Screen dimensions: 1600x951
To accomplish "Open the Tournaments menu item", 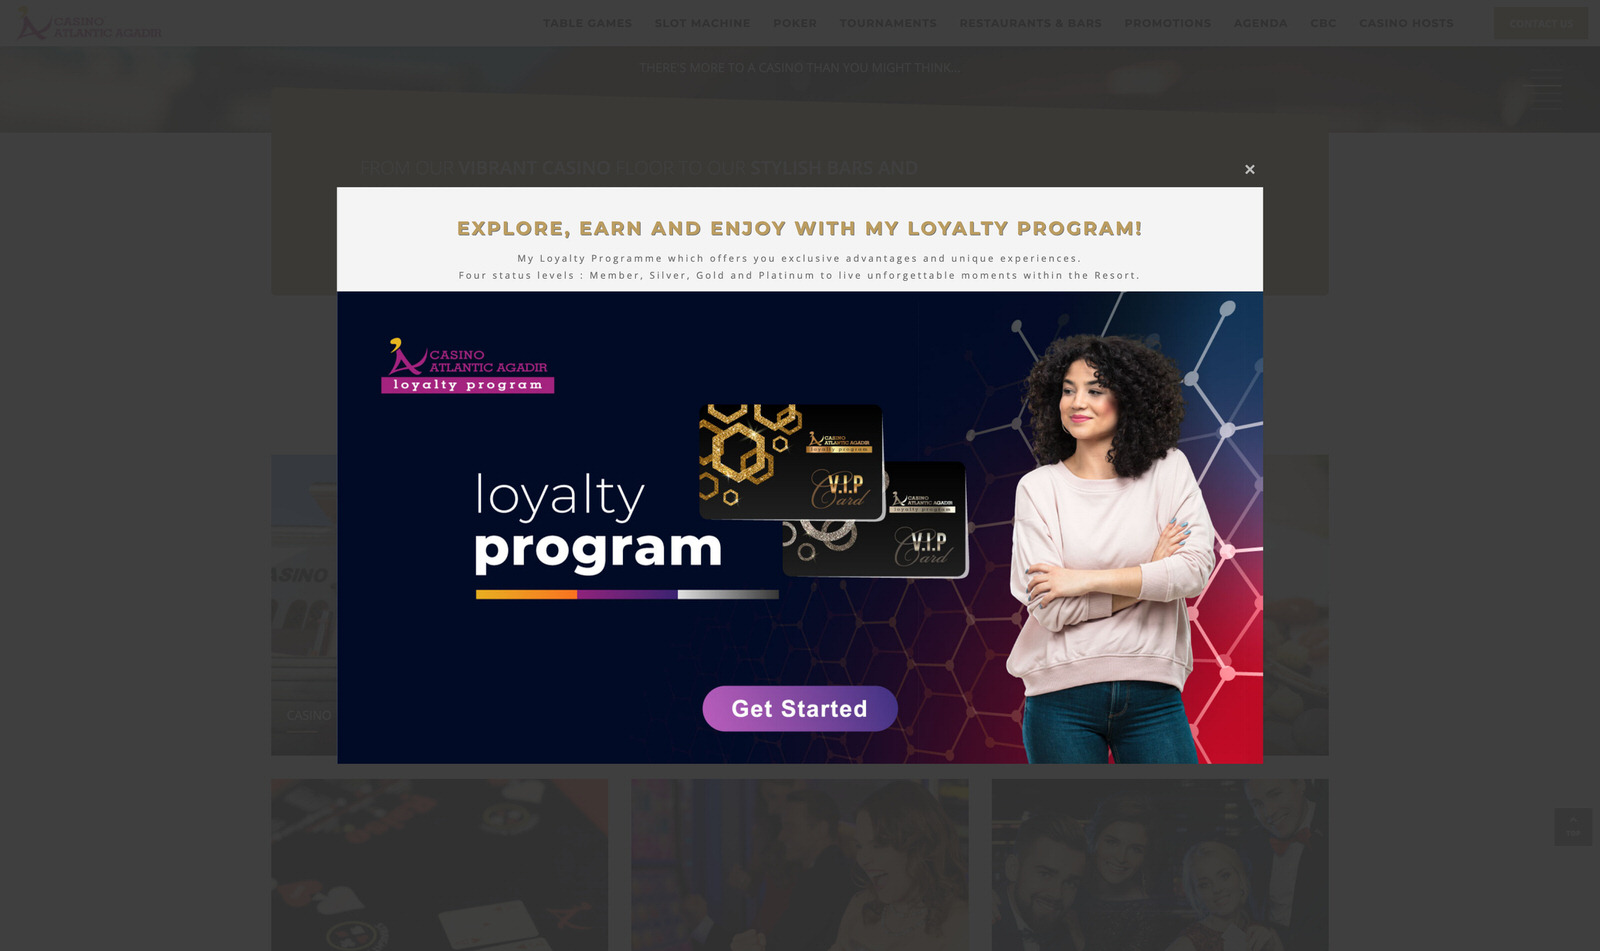I will 888,23.
